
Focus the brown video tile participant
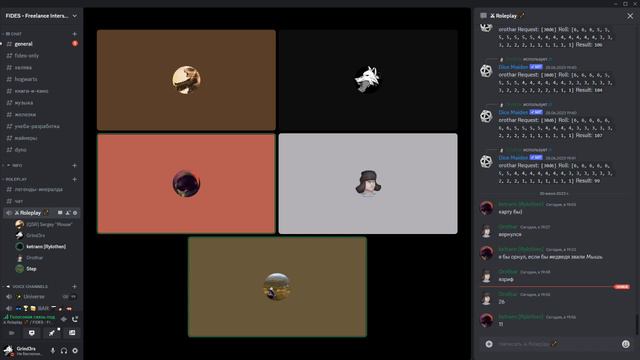186,80
